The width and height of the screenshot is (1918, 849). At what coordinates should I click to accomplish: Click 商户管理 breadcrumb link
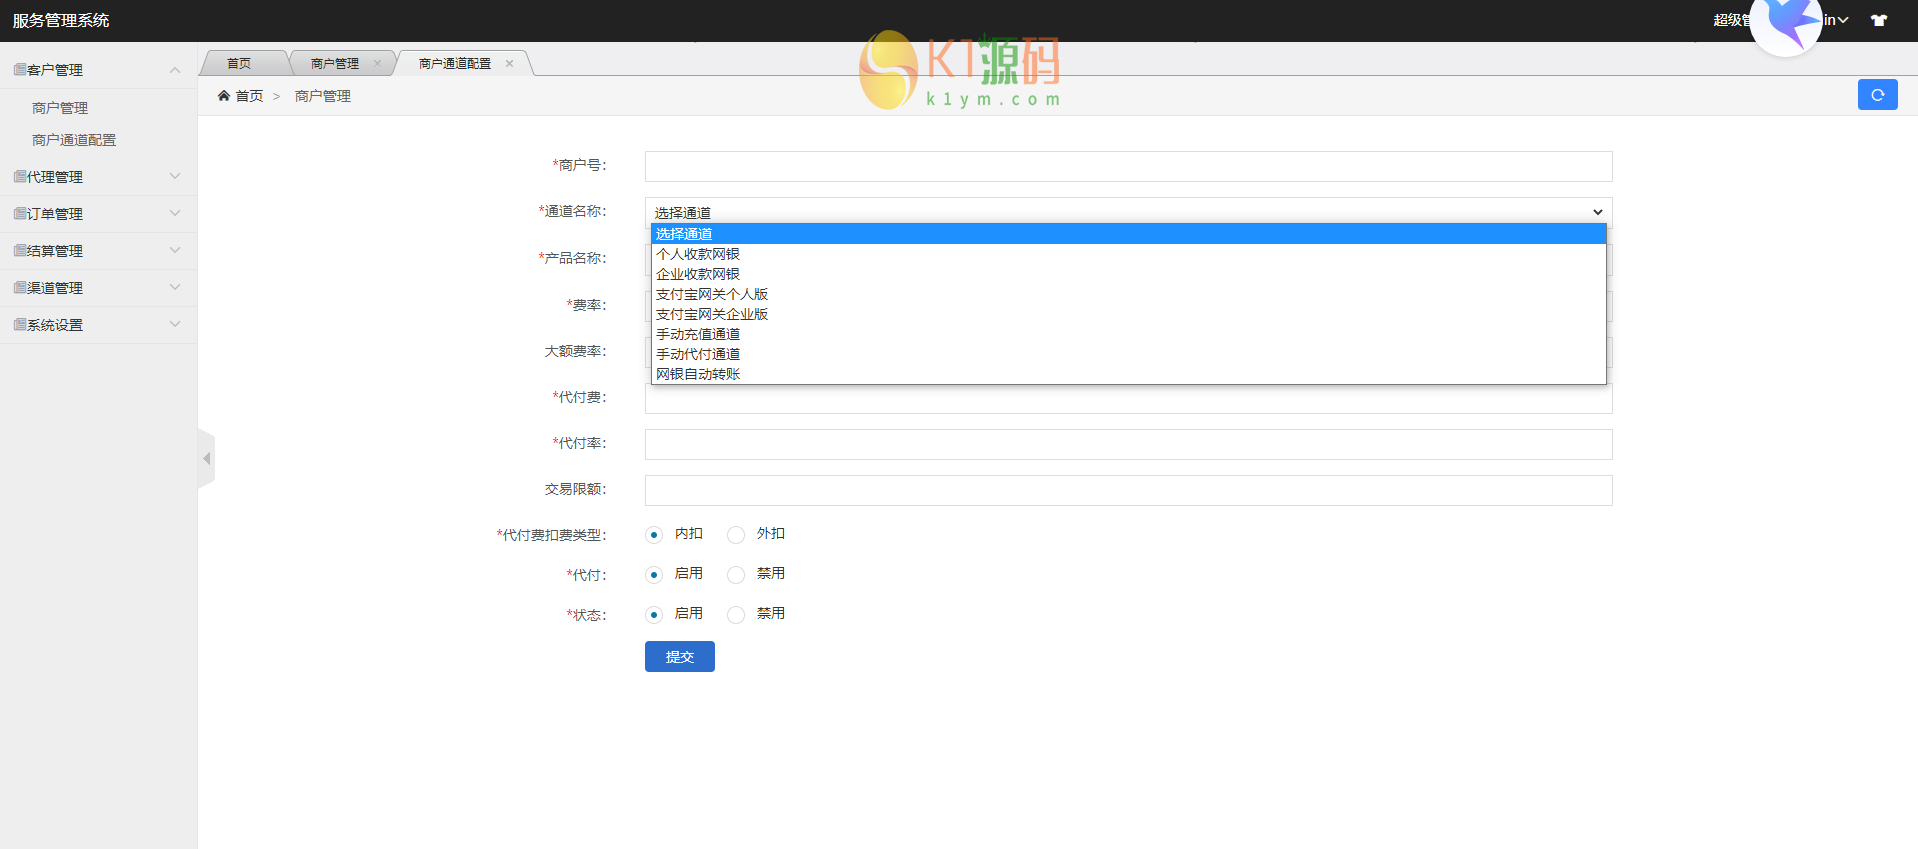[x=322, y=96]
